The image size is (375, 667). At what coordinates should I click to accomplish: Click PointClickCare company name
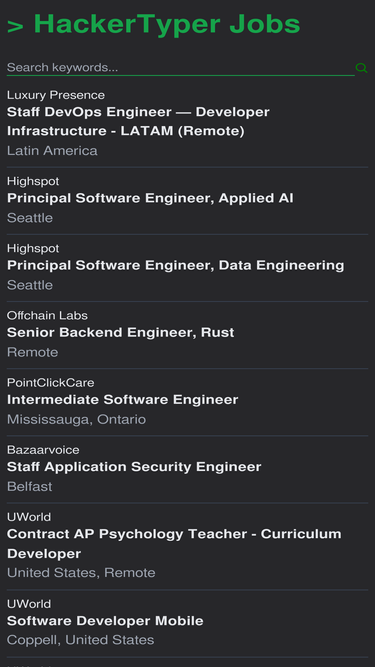pos(51,382)
